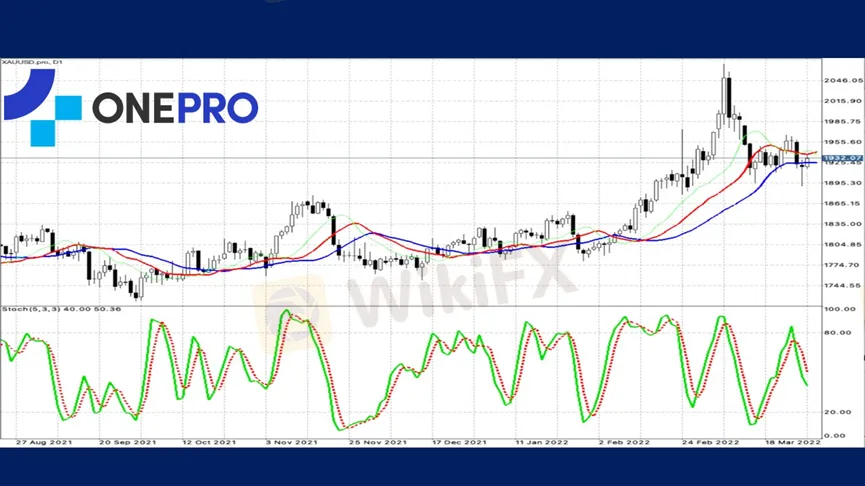Select the 1804.85 price axis label
This screenshot has width=865, height=486.
tap(843, 244)
